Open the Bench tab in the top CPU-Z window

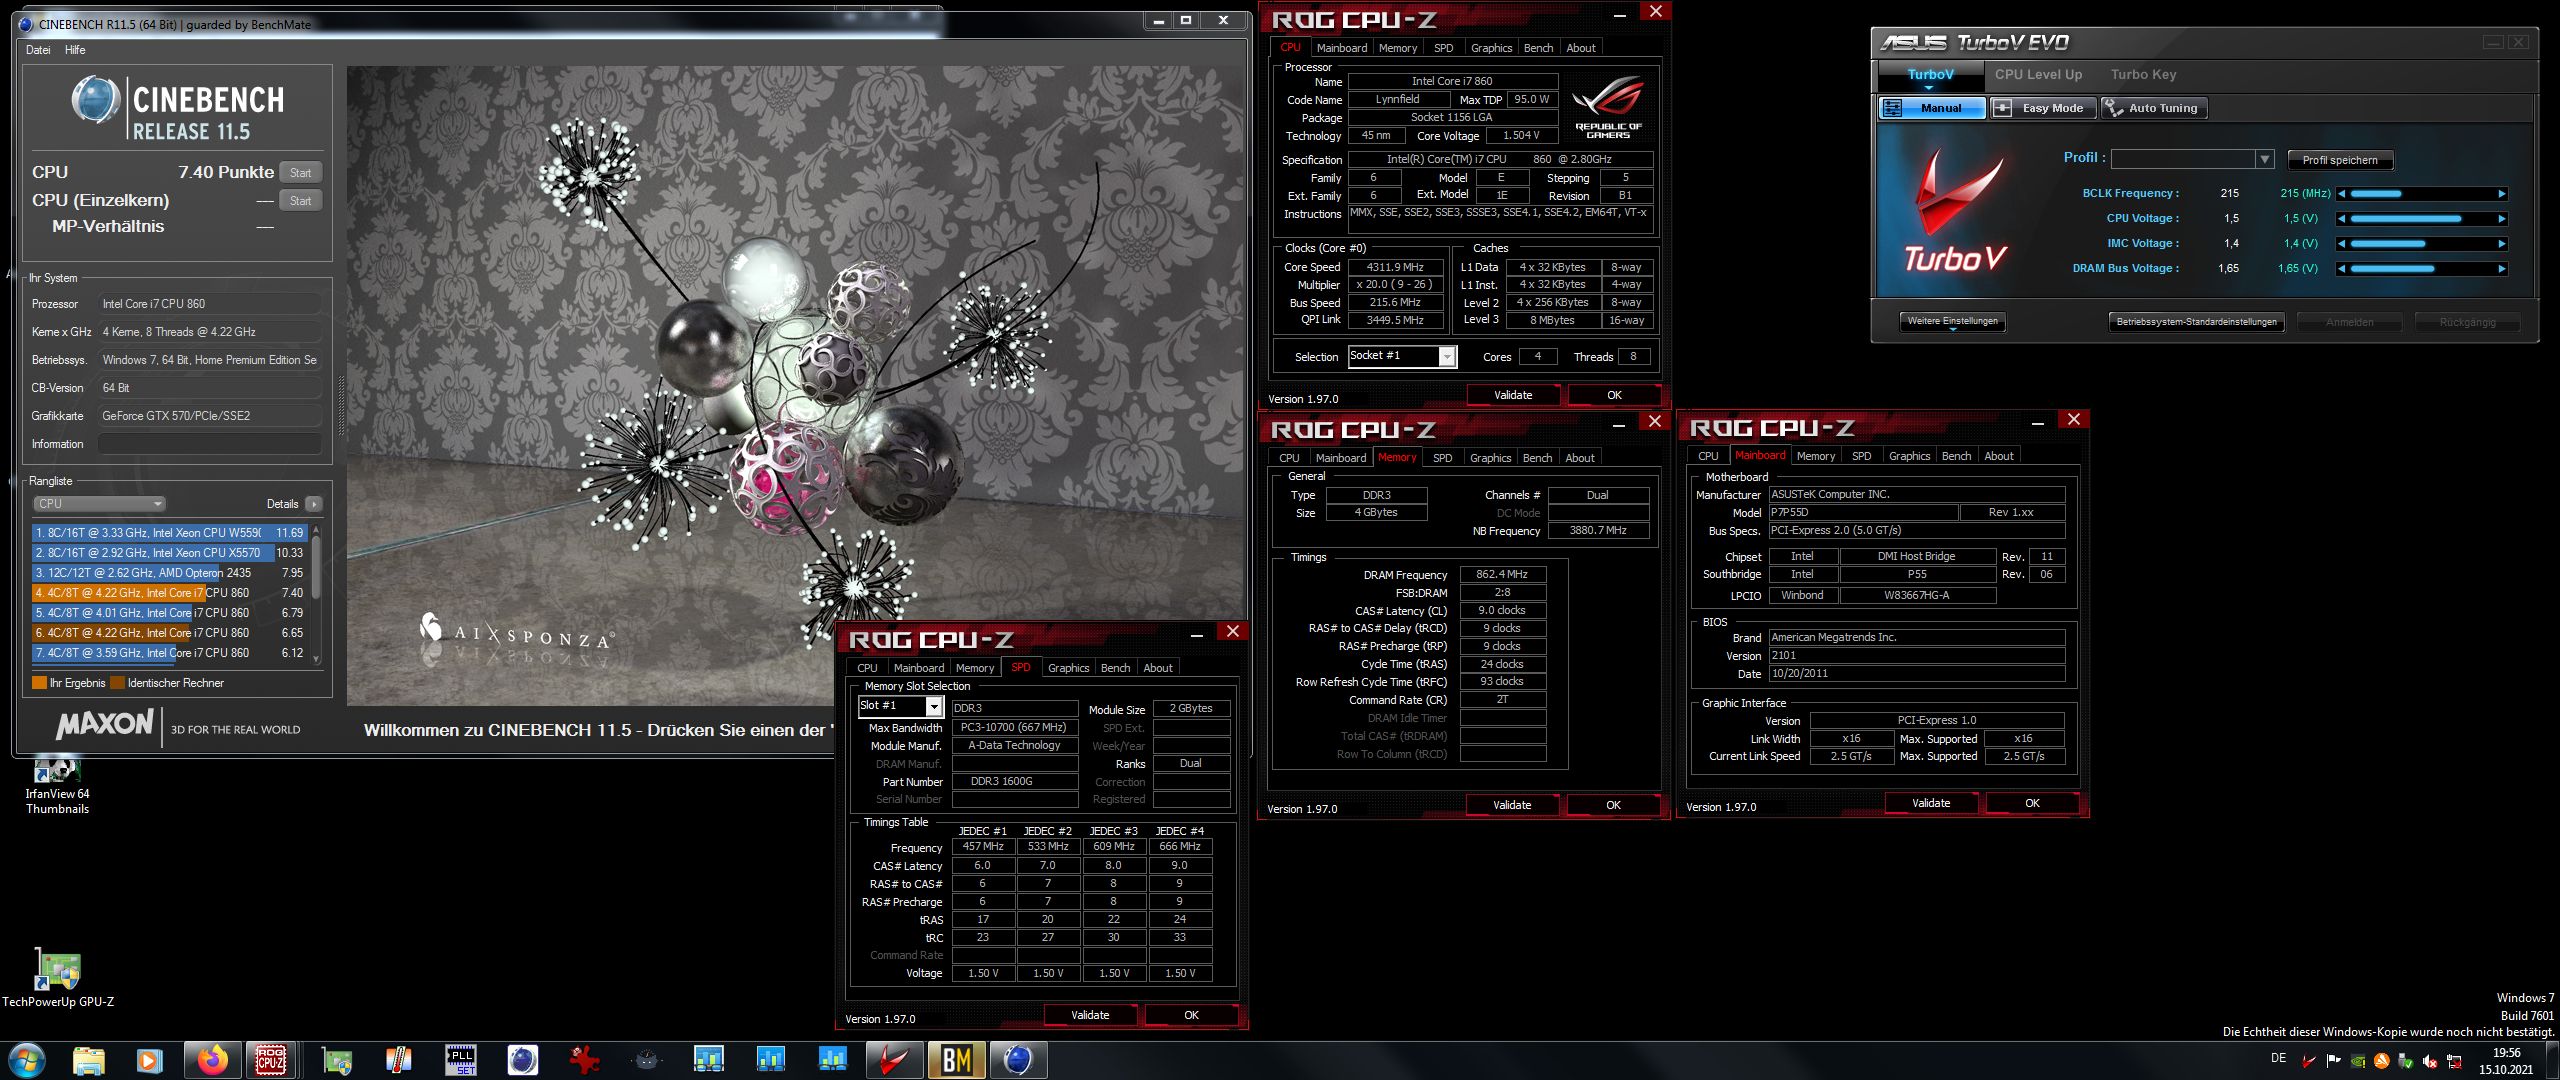pos(1538,48)
